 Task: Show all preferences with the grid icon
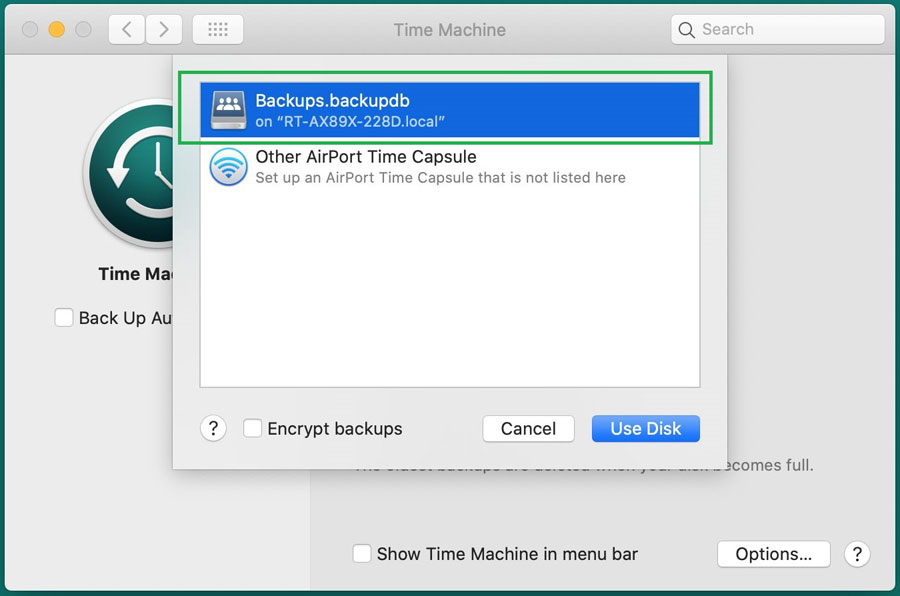click(x=218, y=29)
